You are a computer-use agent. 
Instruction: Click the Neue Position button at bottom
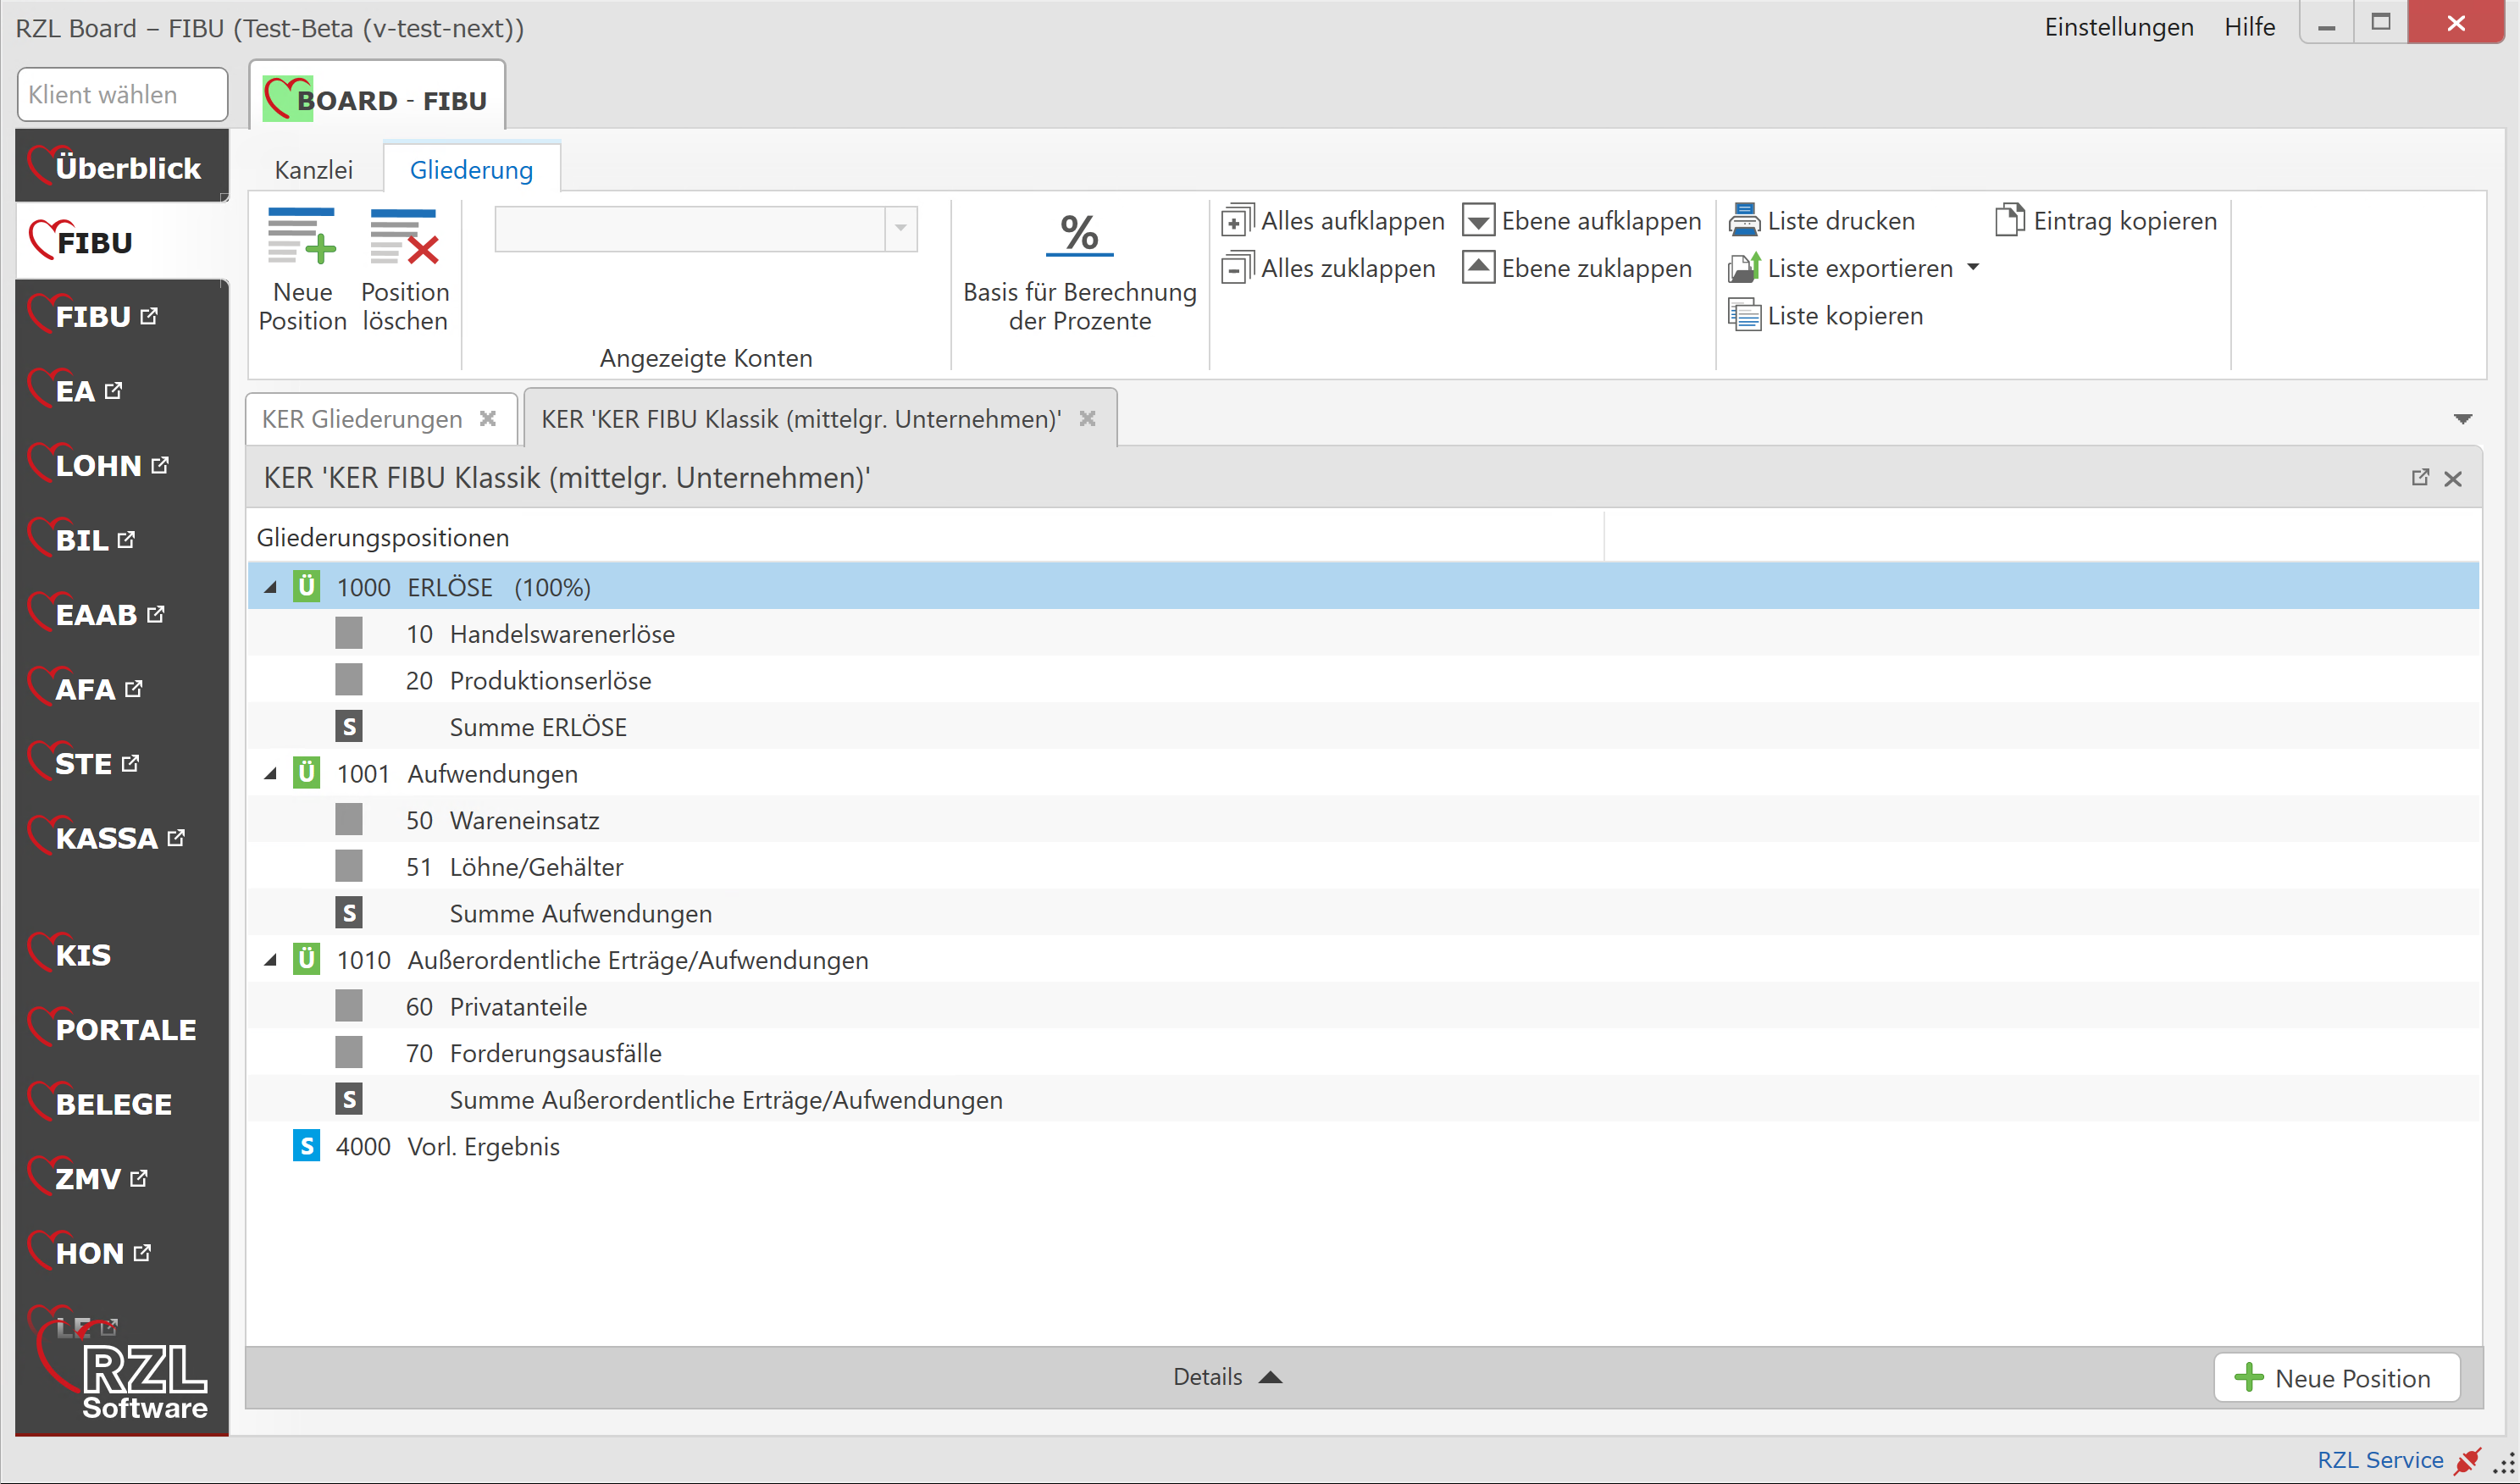[2336, 1378]
